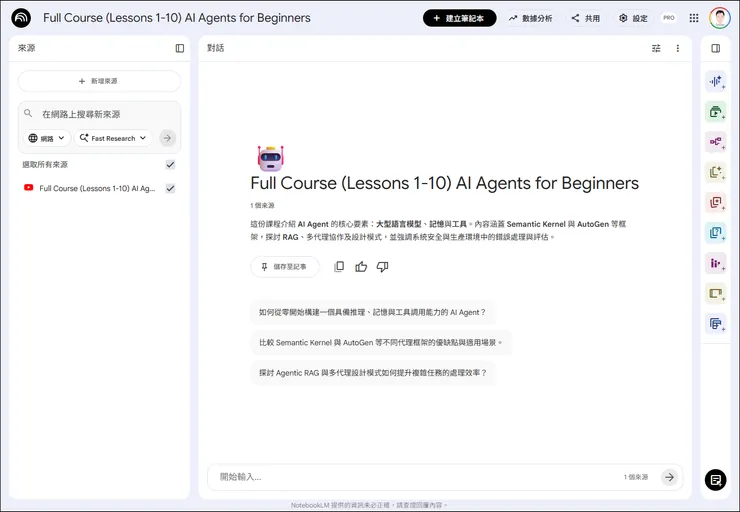Collapse the 來源 sources panel

(180, 48)
